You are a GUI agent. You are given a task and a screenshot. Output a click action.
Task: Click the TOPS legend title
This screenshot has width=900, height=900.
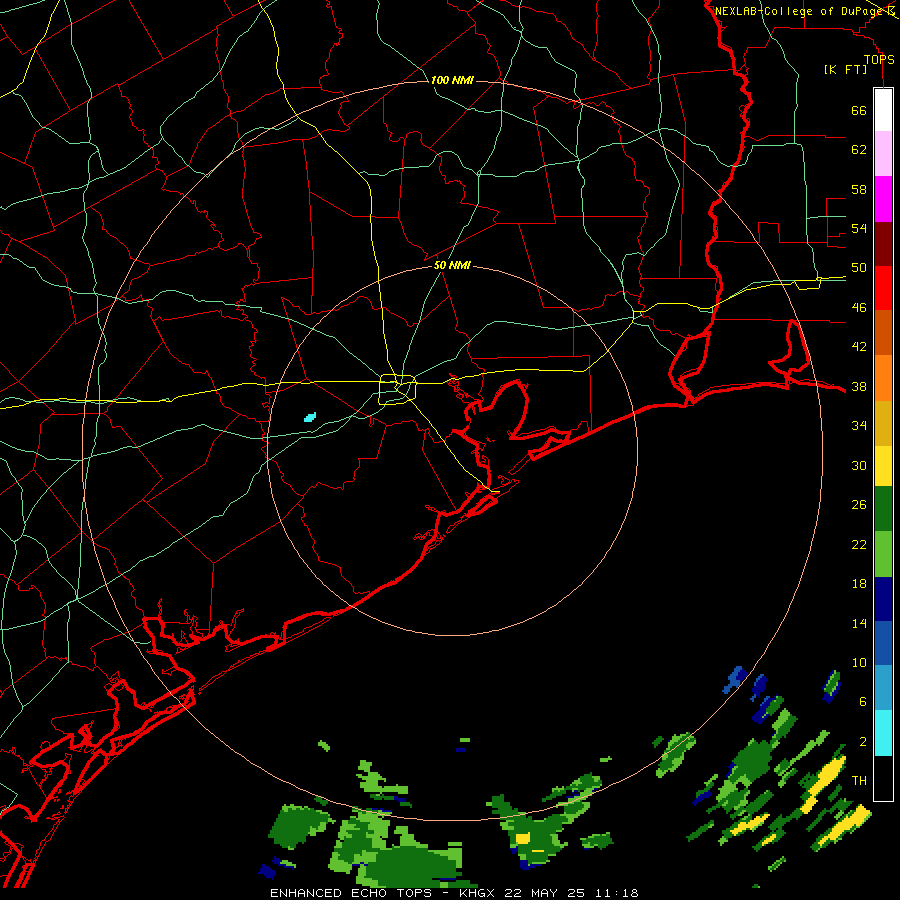[879, 60]
